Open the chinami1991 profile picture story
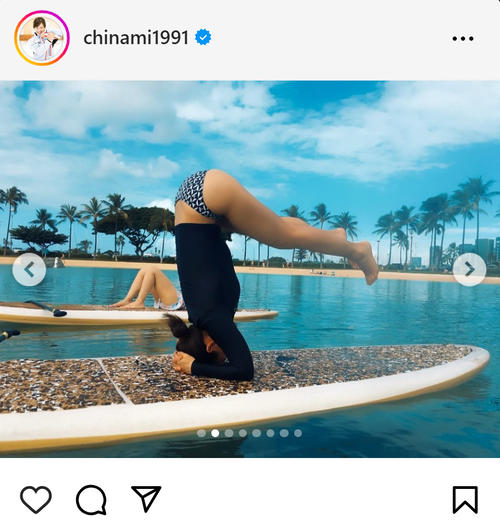The width and height of the screenshot is (500, 527). (42, 38)
